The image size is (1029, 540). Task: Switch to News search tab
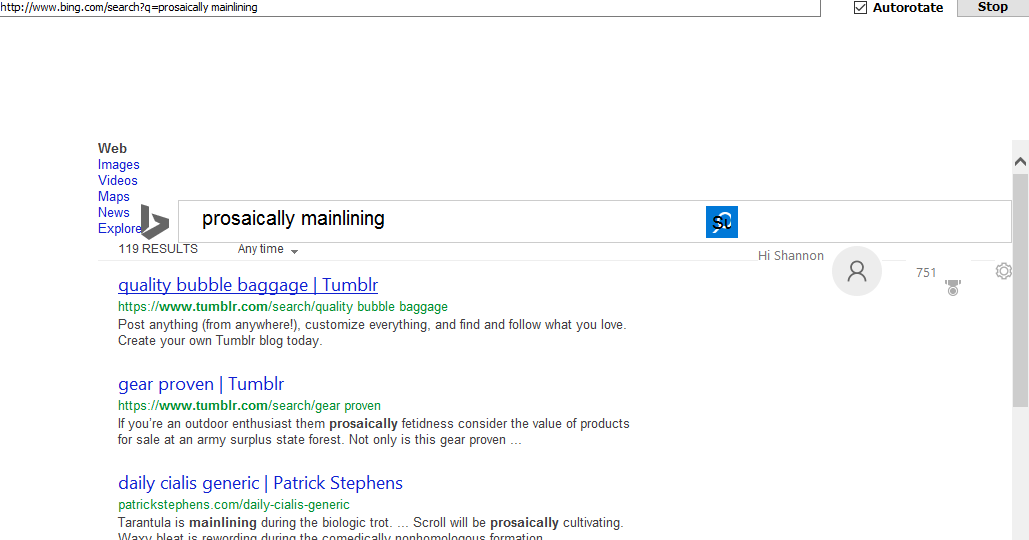[114, 213]
